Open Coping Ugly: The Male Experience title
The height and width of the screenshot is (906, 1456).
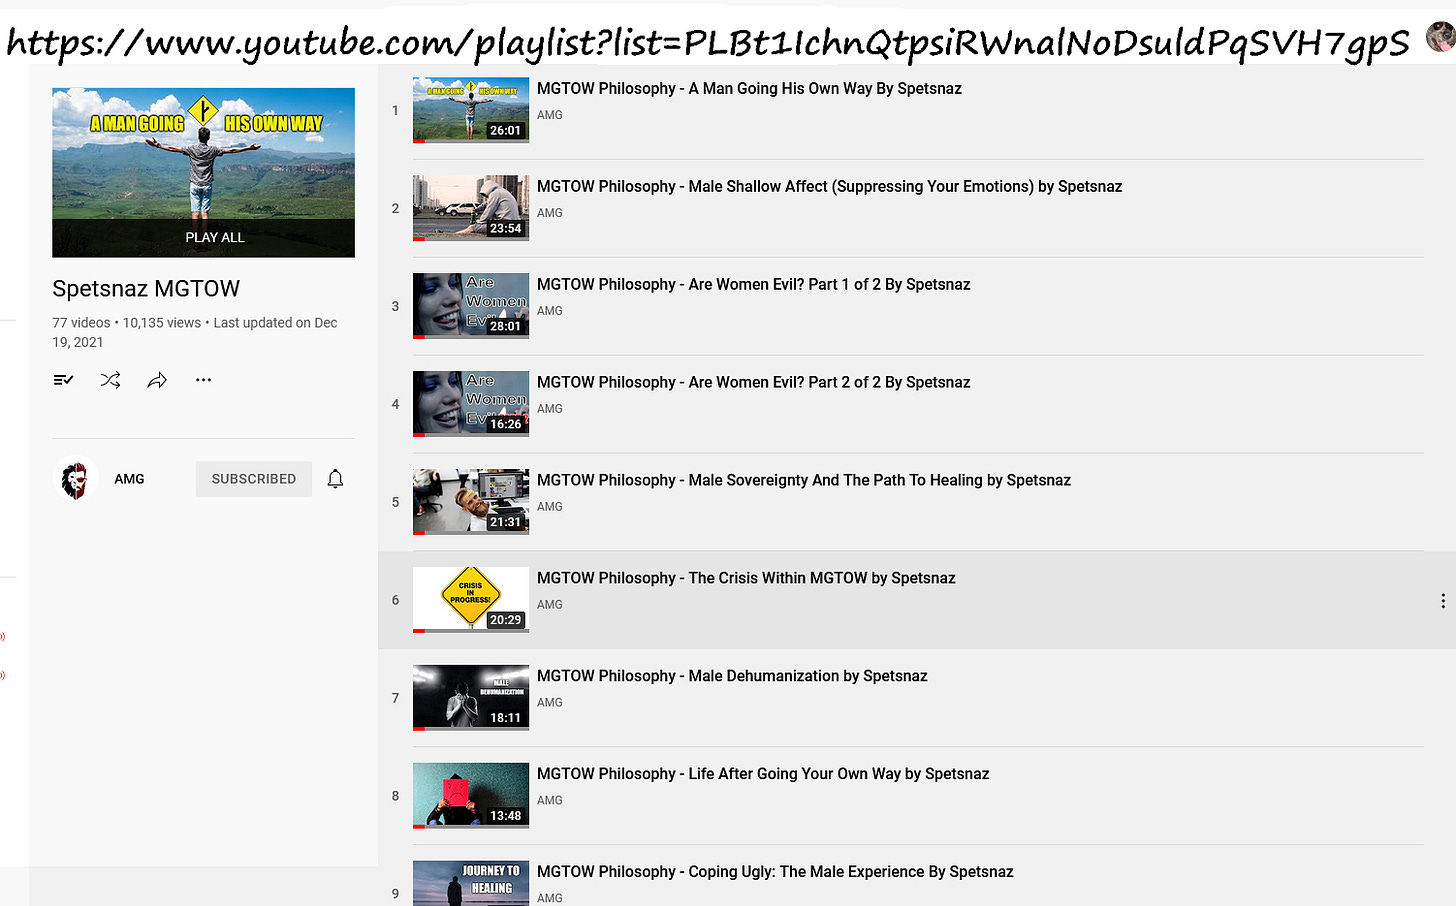click(x=775, y=872)
